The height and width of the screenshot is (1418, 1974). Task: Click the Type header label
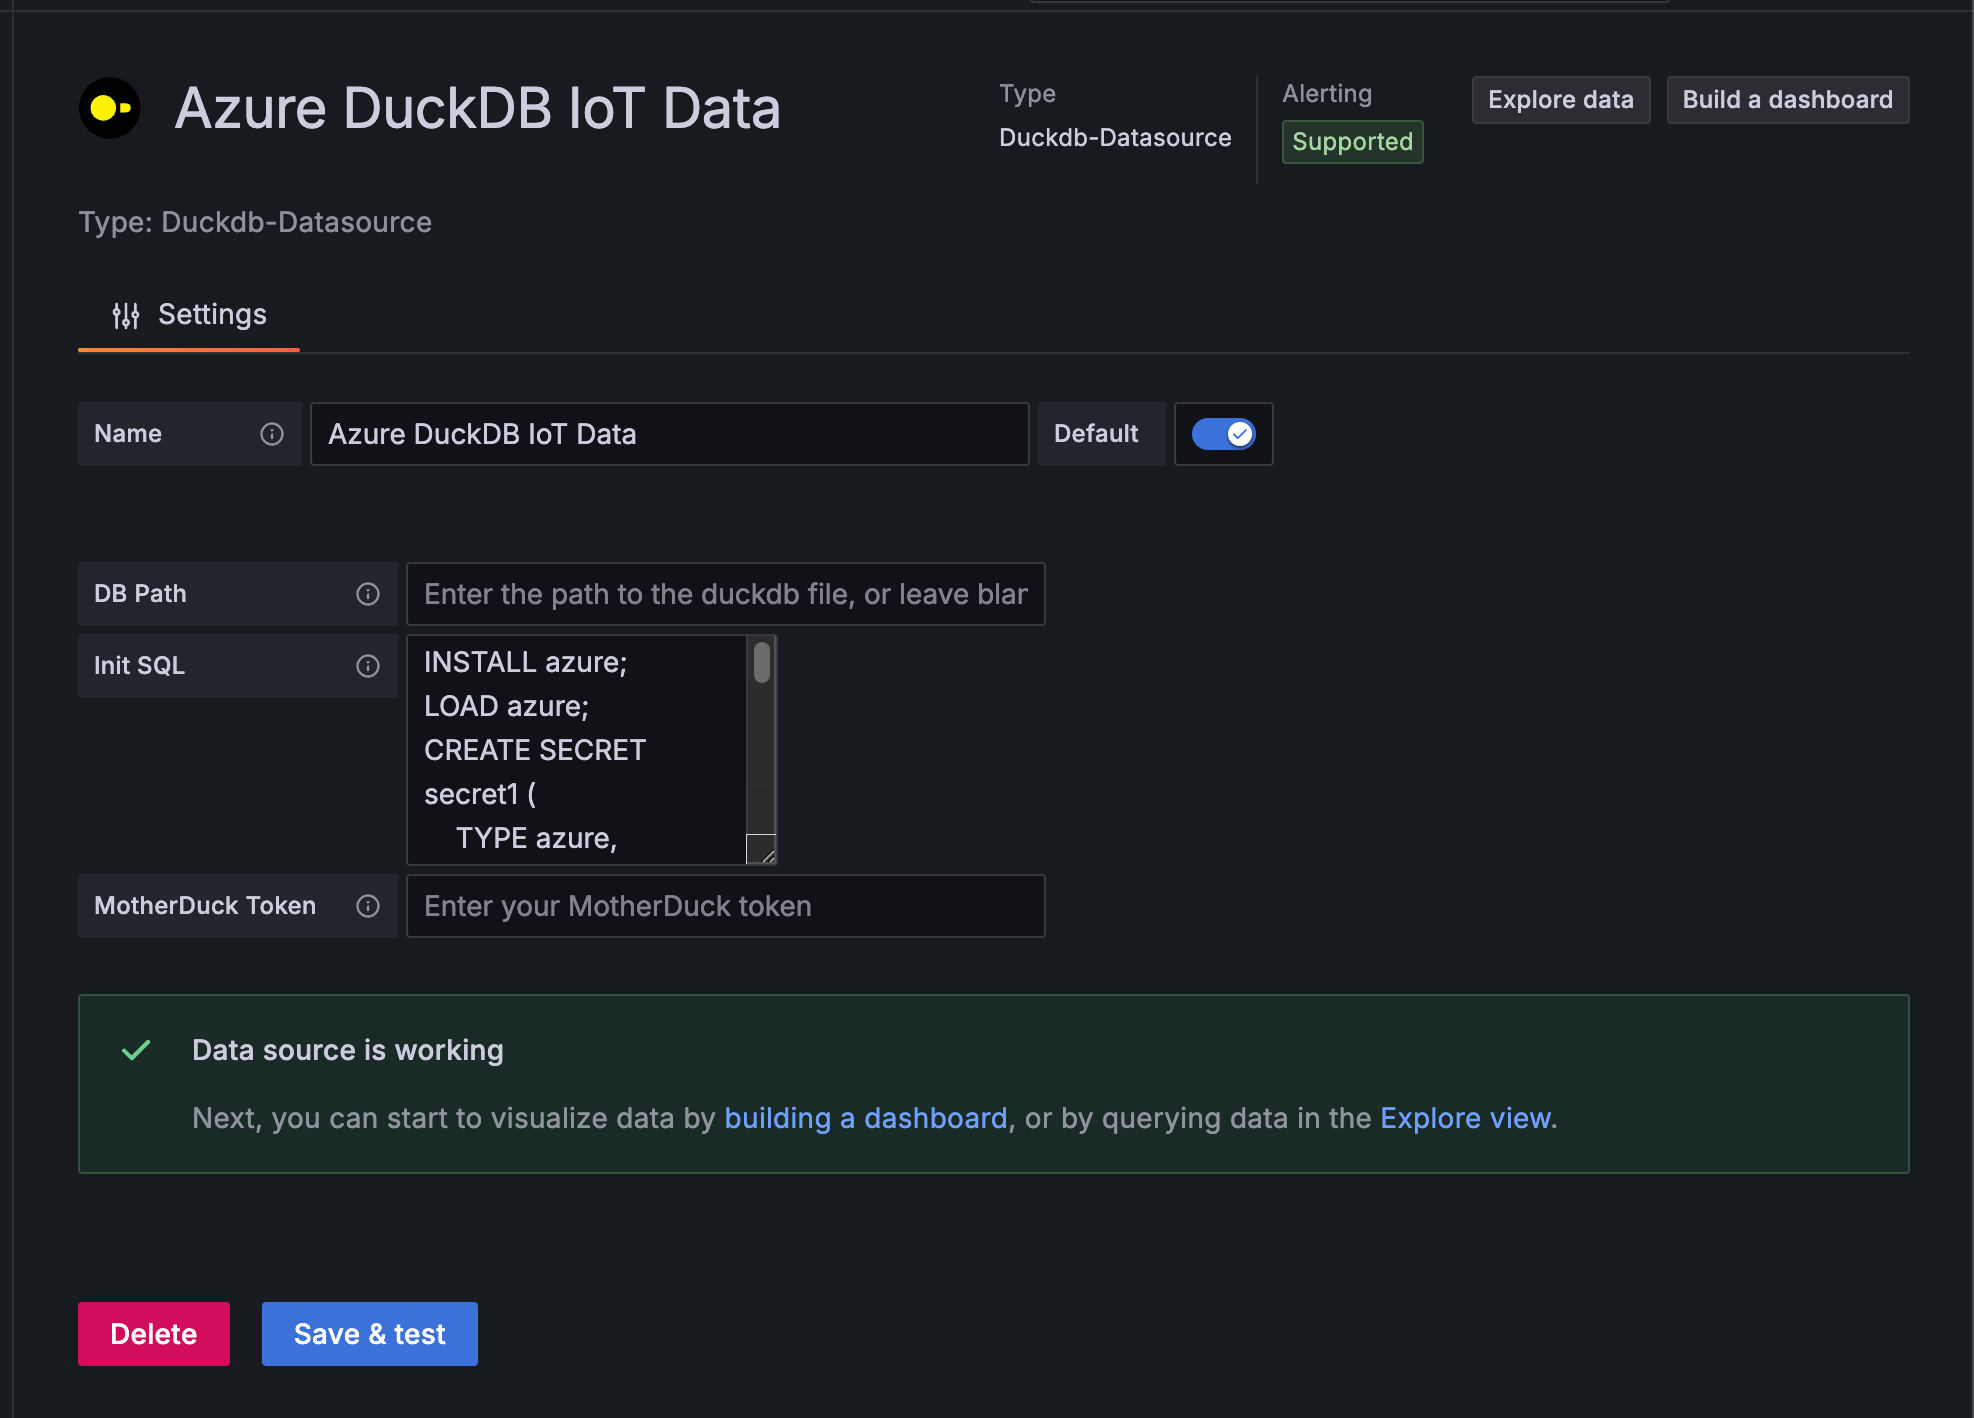[1028, 94]
